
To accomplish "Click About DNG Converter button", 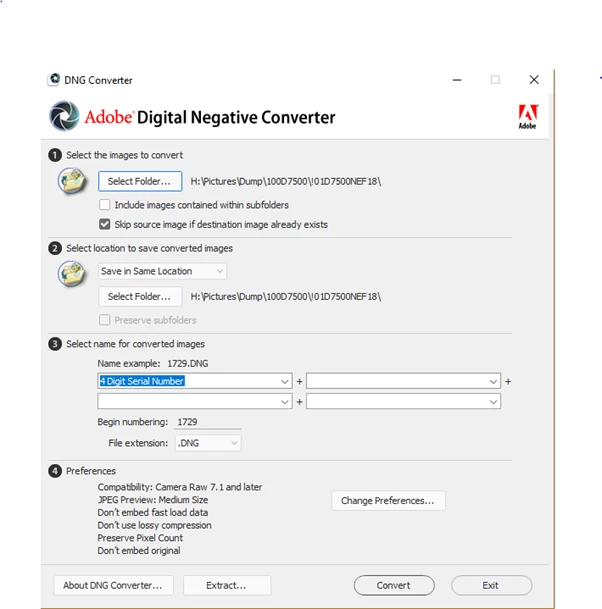I will pos(113,585).
